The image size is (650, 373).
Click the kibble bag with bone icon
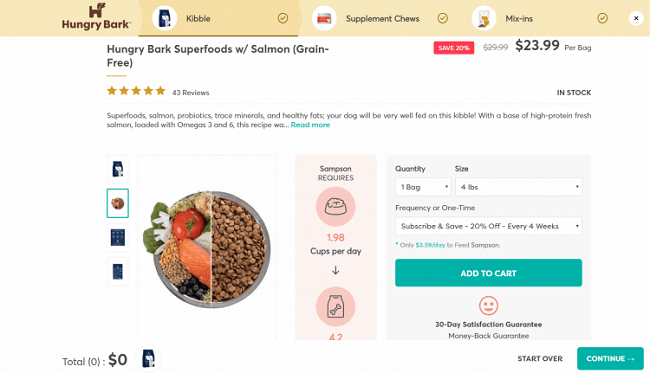335,306
